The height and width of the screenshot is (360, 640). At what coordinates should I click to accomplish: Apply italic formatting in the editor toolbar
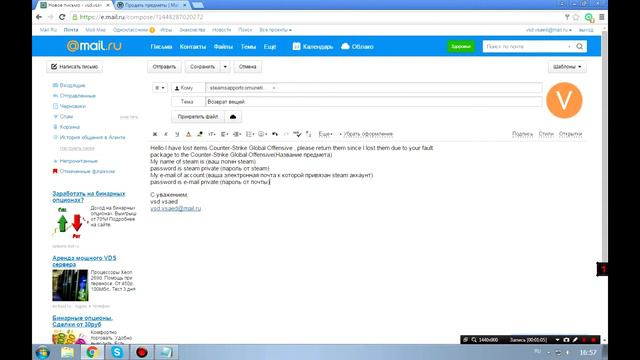coord(166,134)
